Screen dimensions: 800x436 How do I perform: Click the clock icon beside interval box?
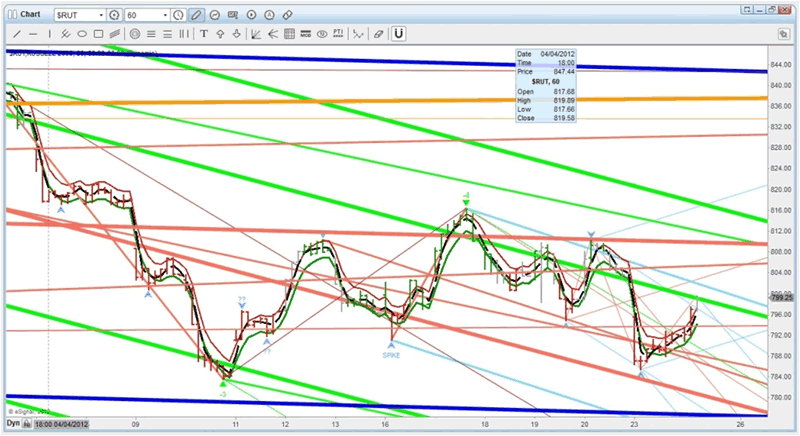[178, 16]
